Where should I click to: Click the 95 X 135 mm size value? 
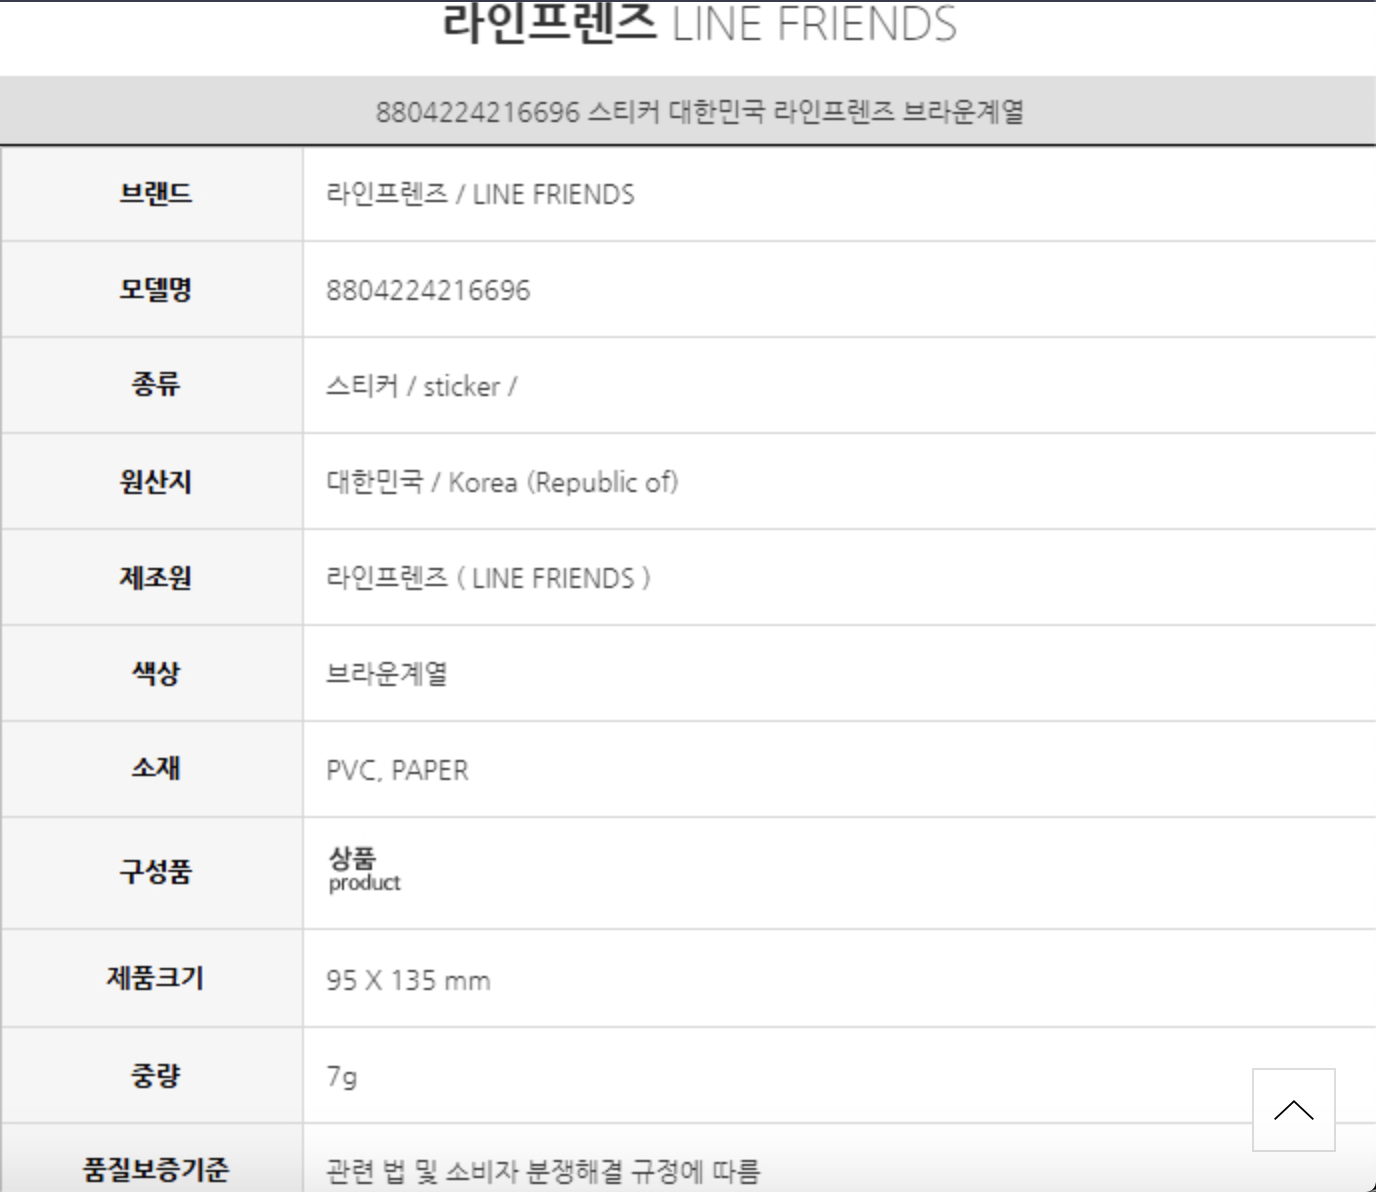408,980
